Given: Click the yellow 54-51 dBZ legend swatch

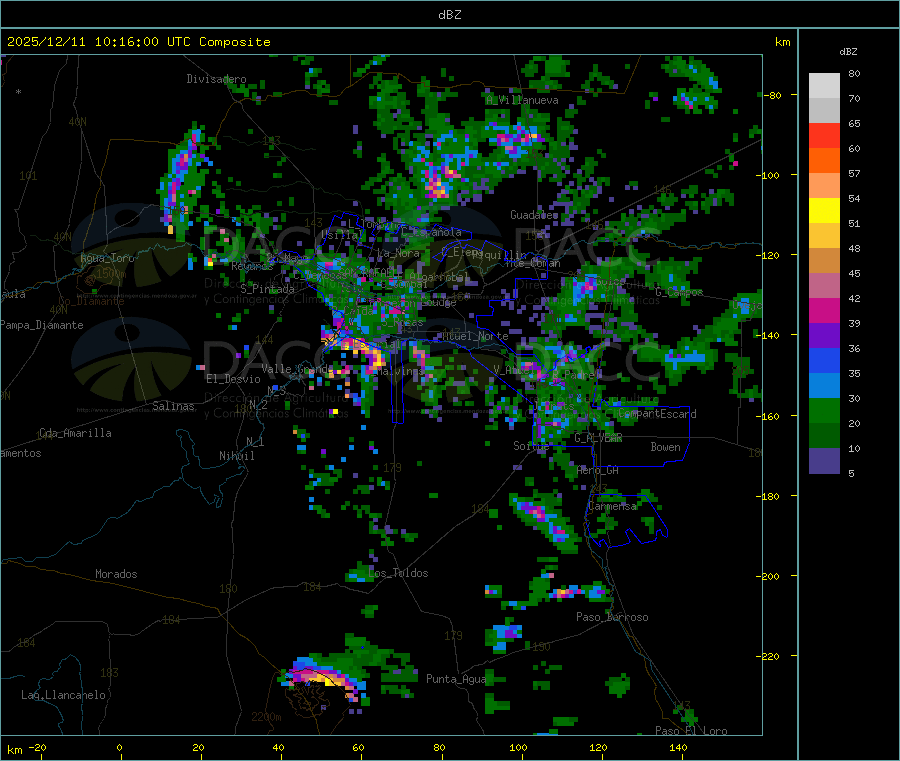Looking at the screenshot, I should point(824,211).
